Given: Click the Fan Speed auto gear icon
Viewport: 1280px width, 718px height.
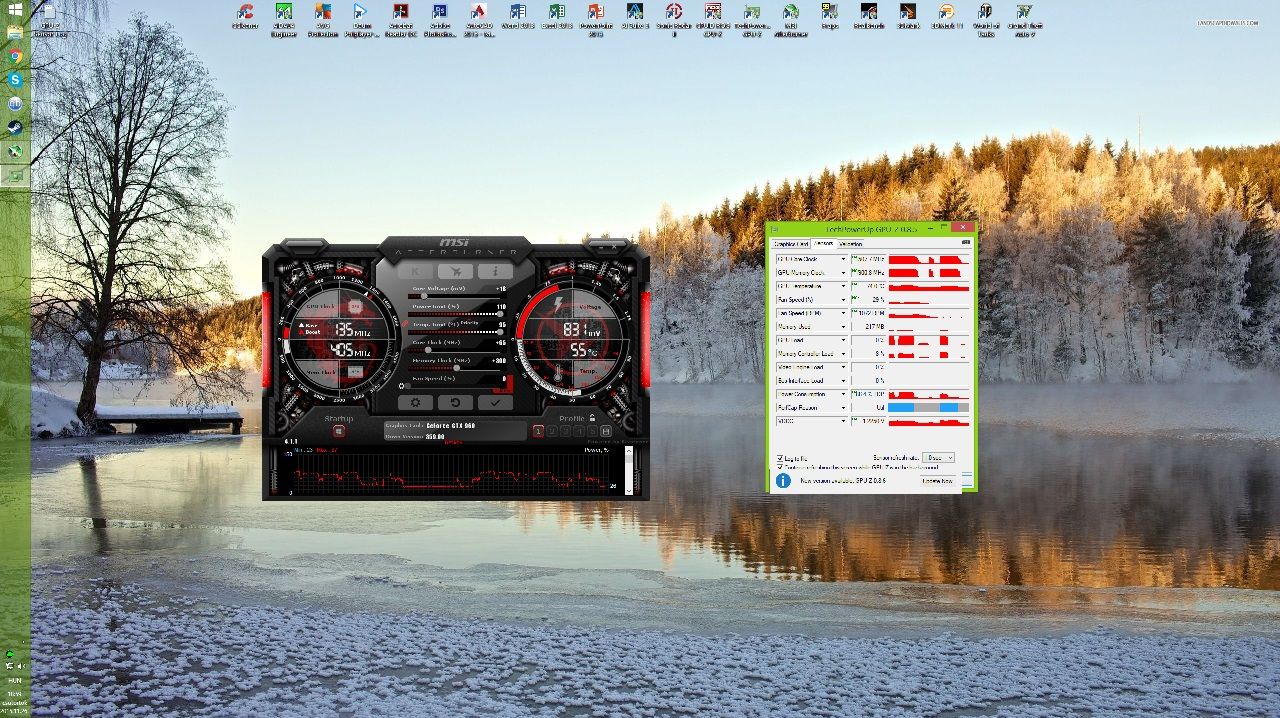Looking at the screenshot, I should click(402, 386).
